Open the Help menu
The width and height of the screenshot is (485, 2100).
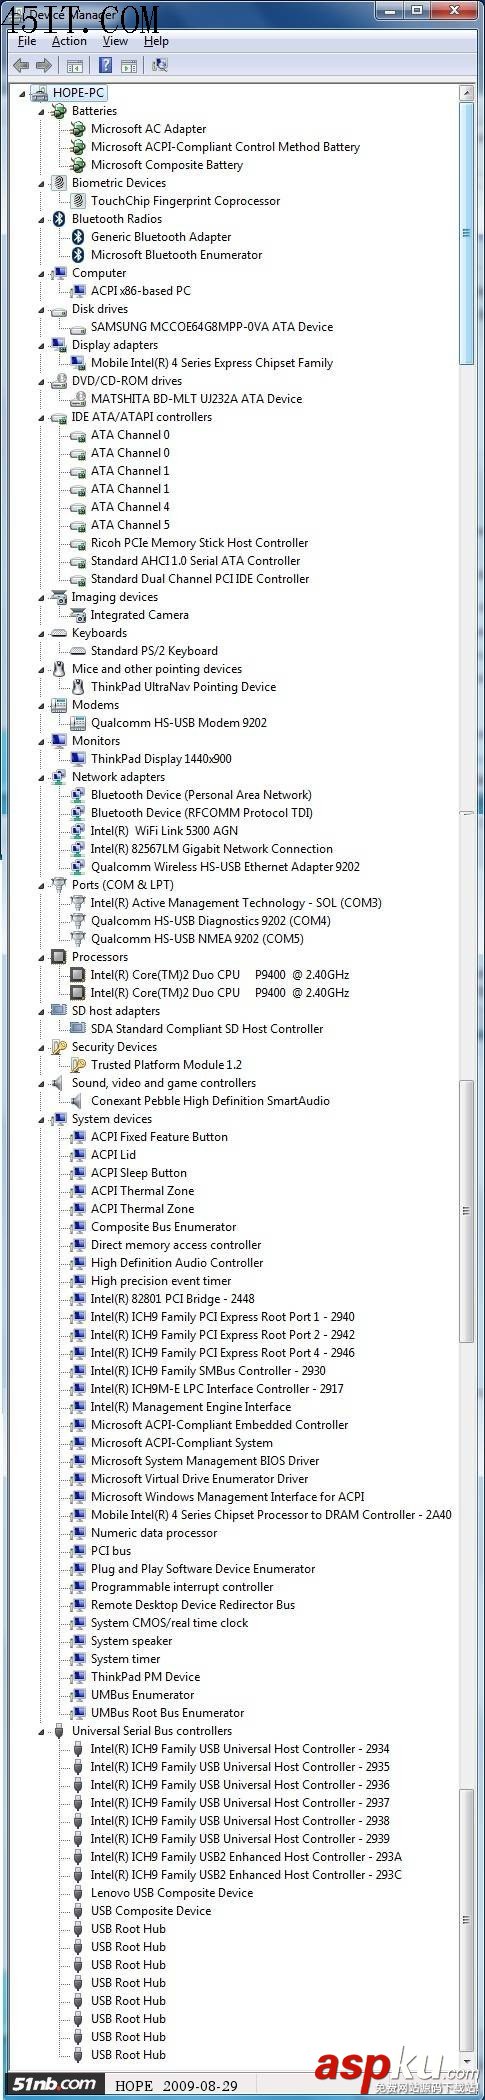coord(156,41)
